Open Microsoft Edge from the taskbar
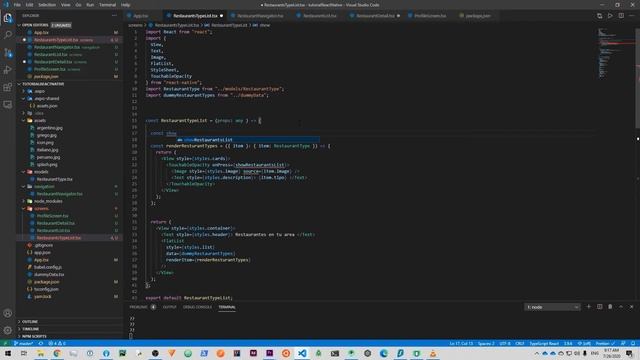 click(x=384, y=353)
